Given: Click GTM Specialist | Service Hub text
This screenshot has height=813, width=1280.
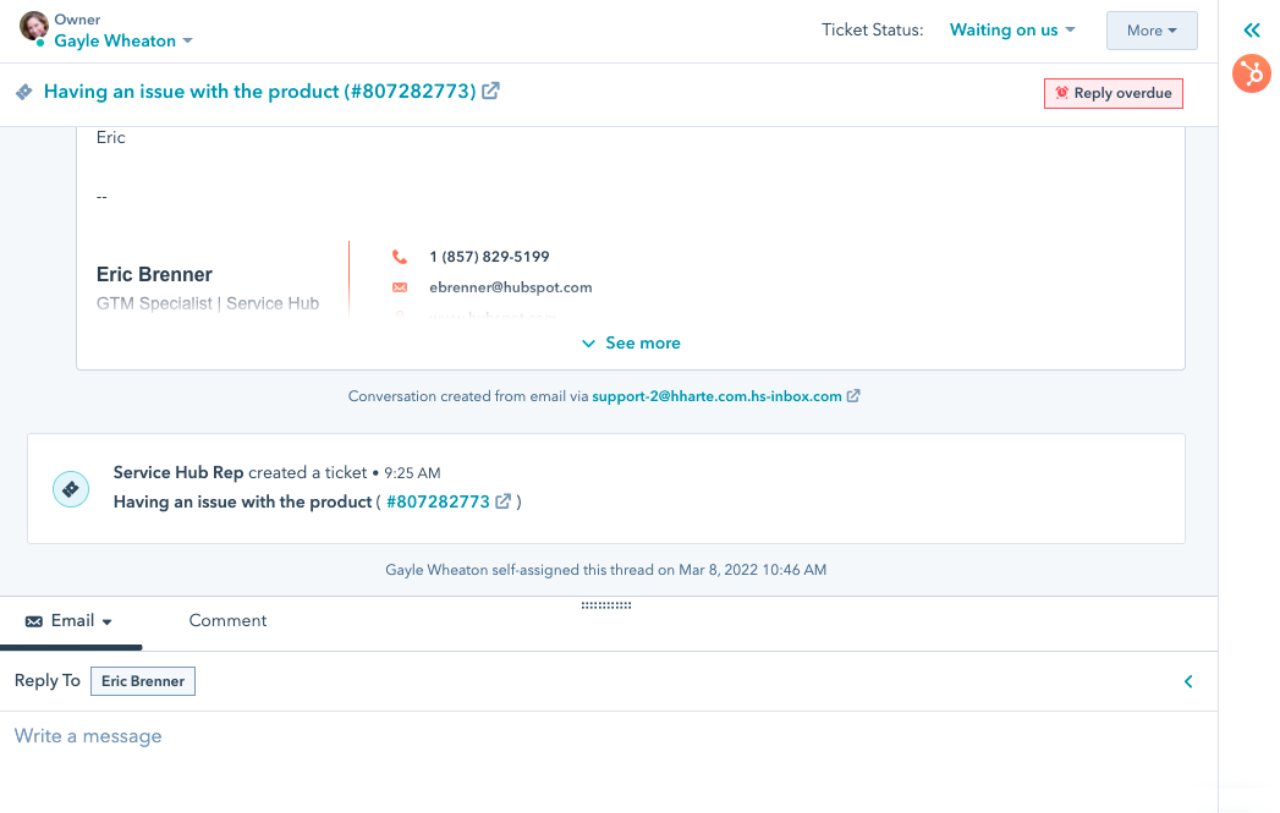Looking at the screenshot, I should click(x=208, y=303).
